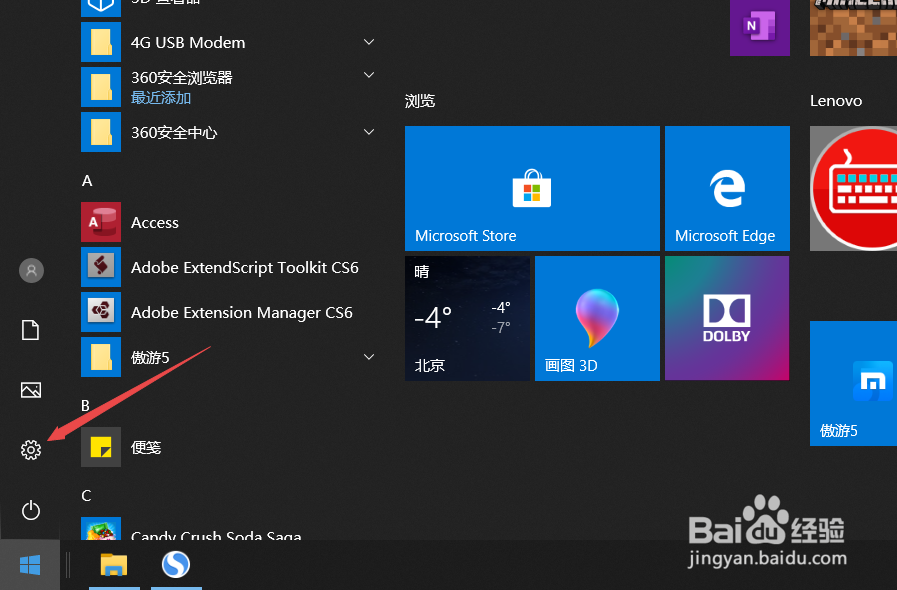
Task: Open the Dolby tile
Action: 727,318
